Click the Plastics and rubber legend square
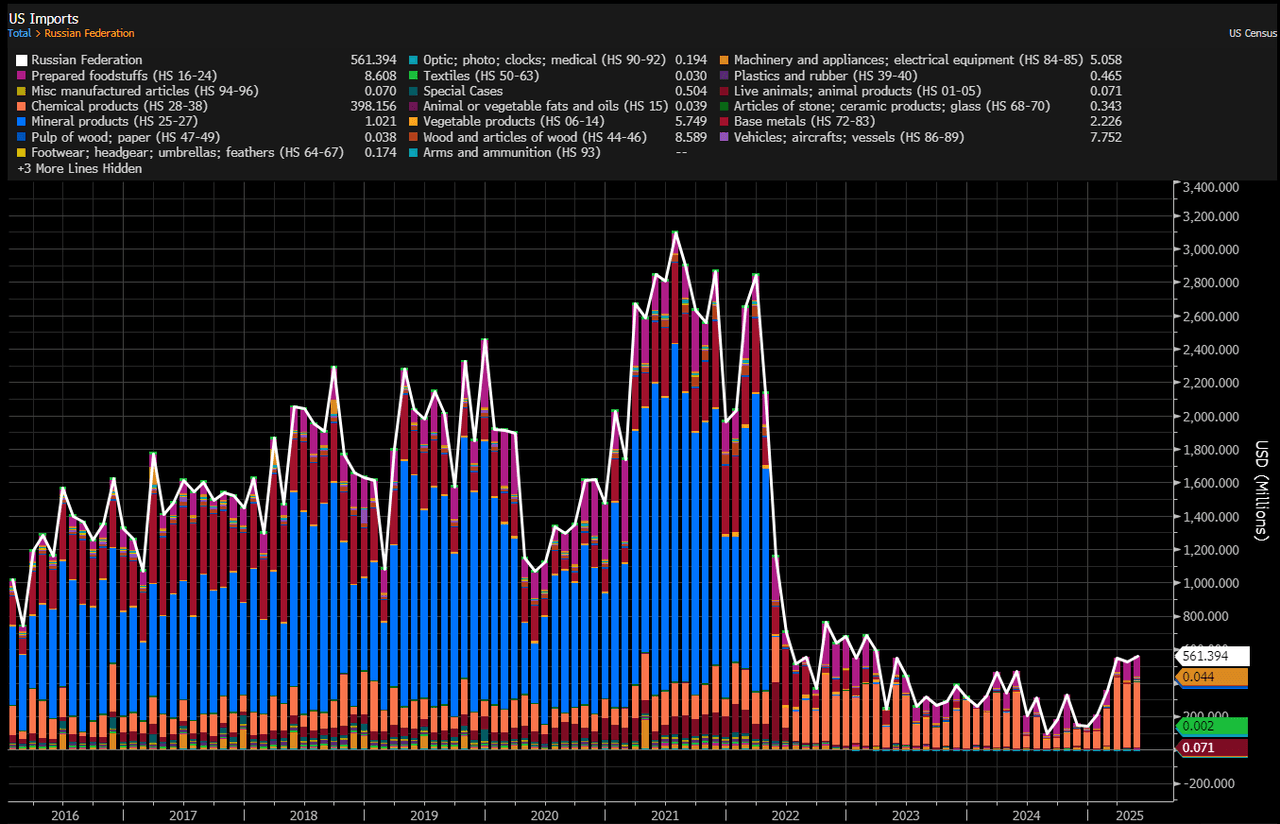 [x=725, y=75]
